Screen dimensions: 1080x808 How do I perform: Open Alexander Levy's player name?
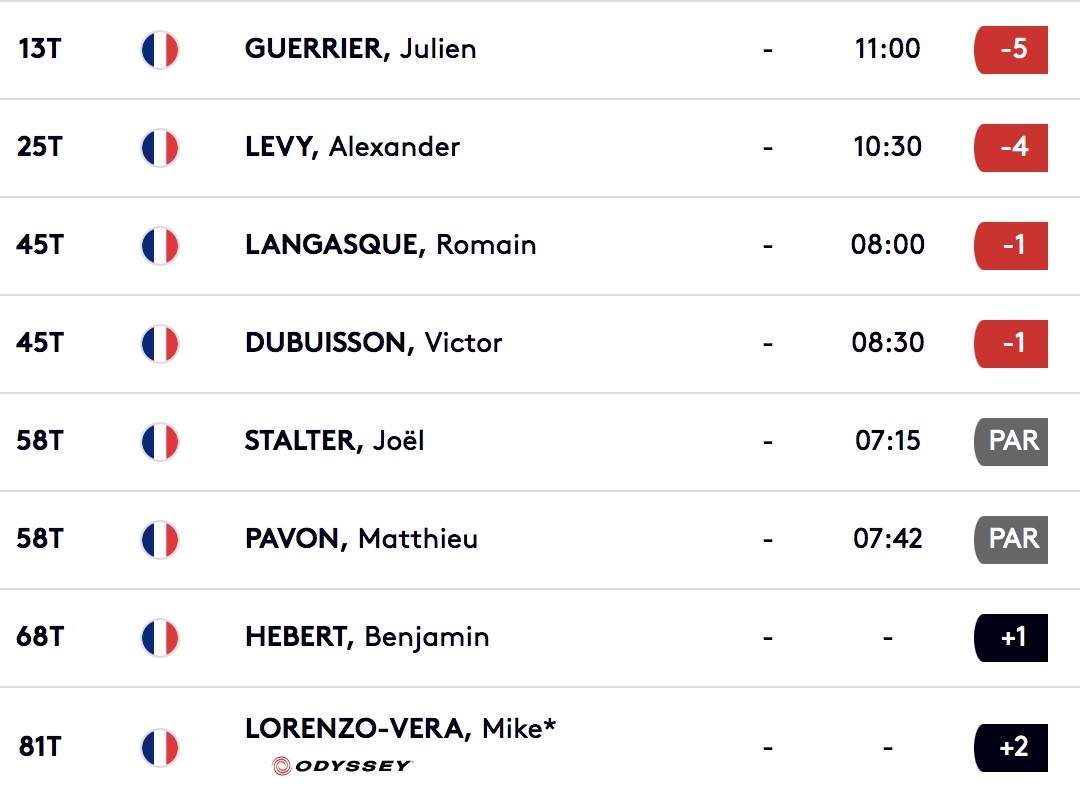pyautogui.click(x=352, y=147)
